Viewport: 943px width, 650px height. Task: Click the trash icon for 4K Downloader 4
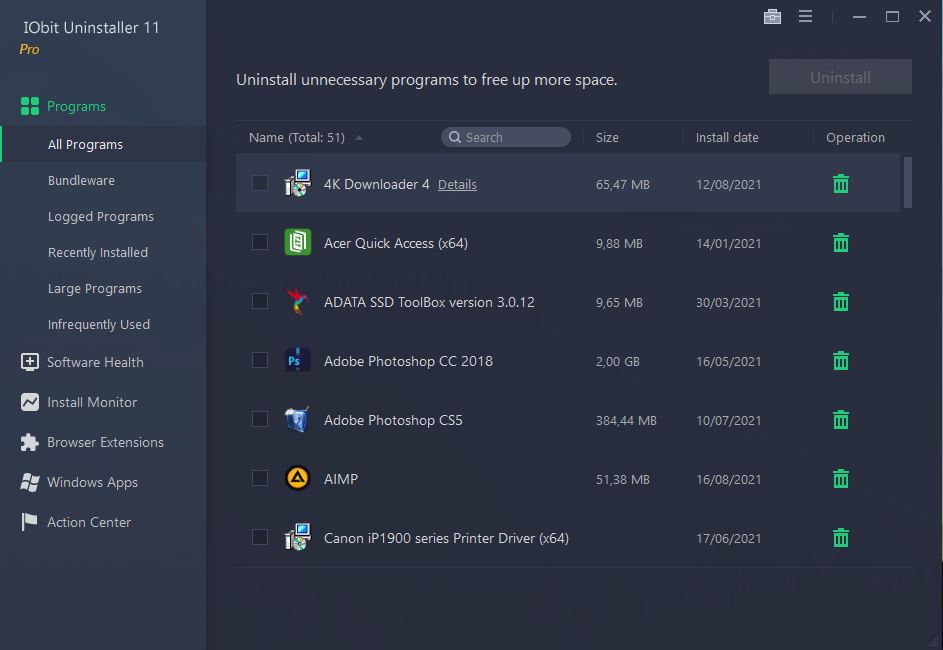click(841, 183)
